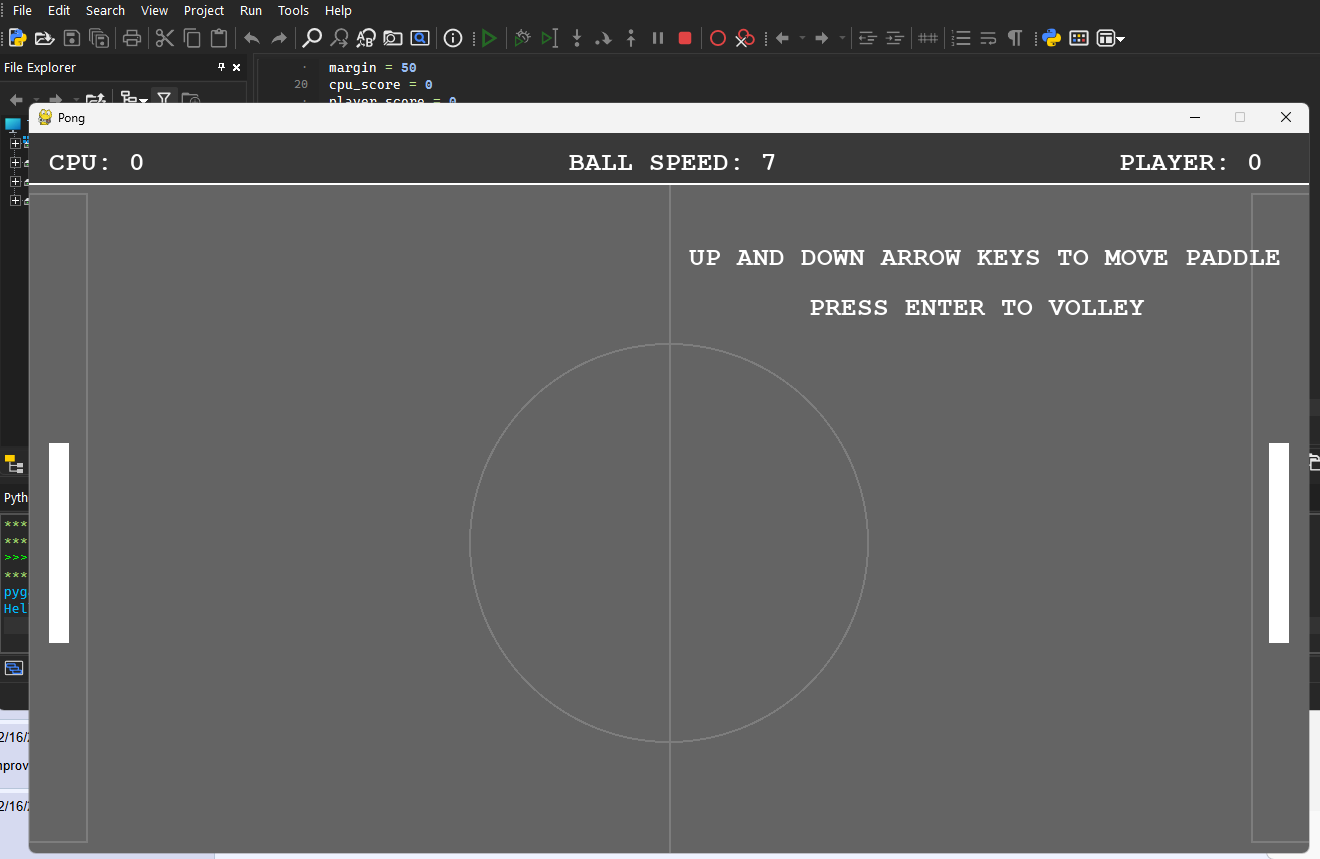Click the Save All icon

coord(99,38)
